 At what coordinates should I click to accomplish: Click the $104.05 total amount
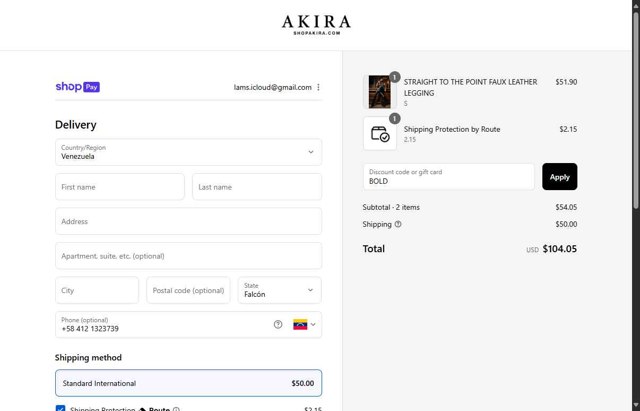(x=560, y=249)
